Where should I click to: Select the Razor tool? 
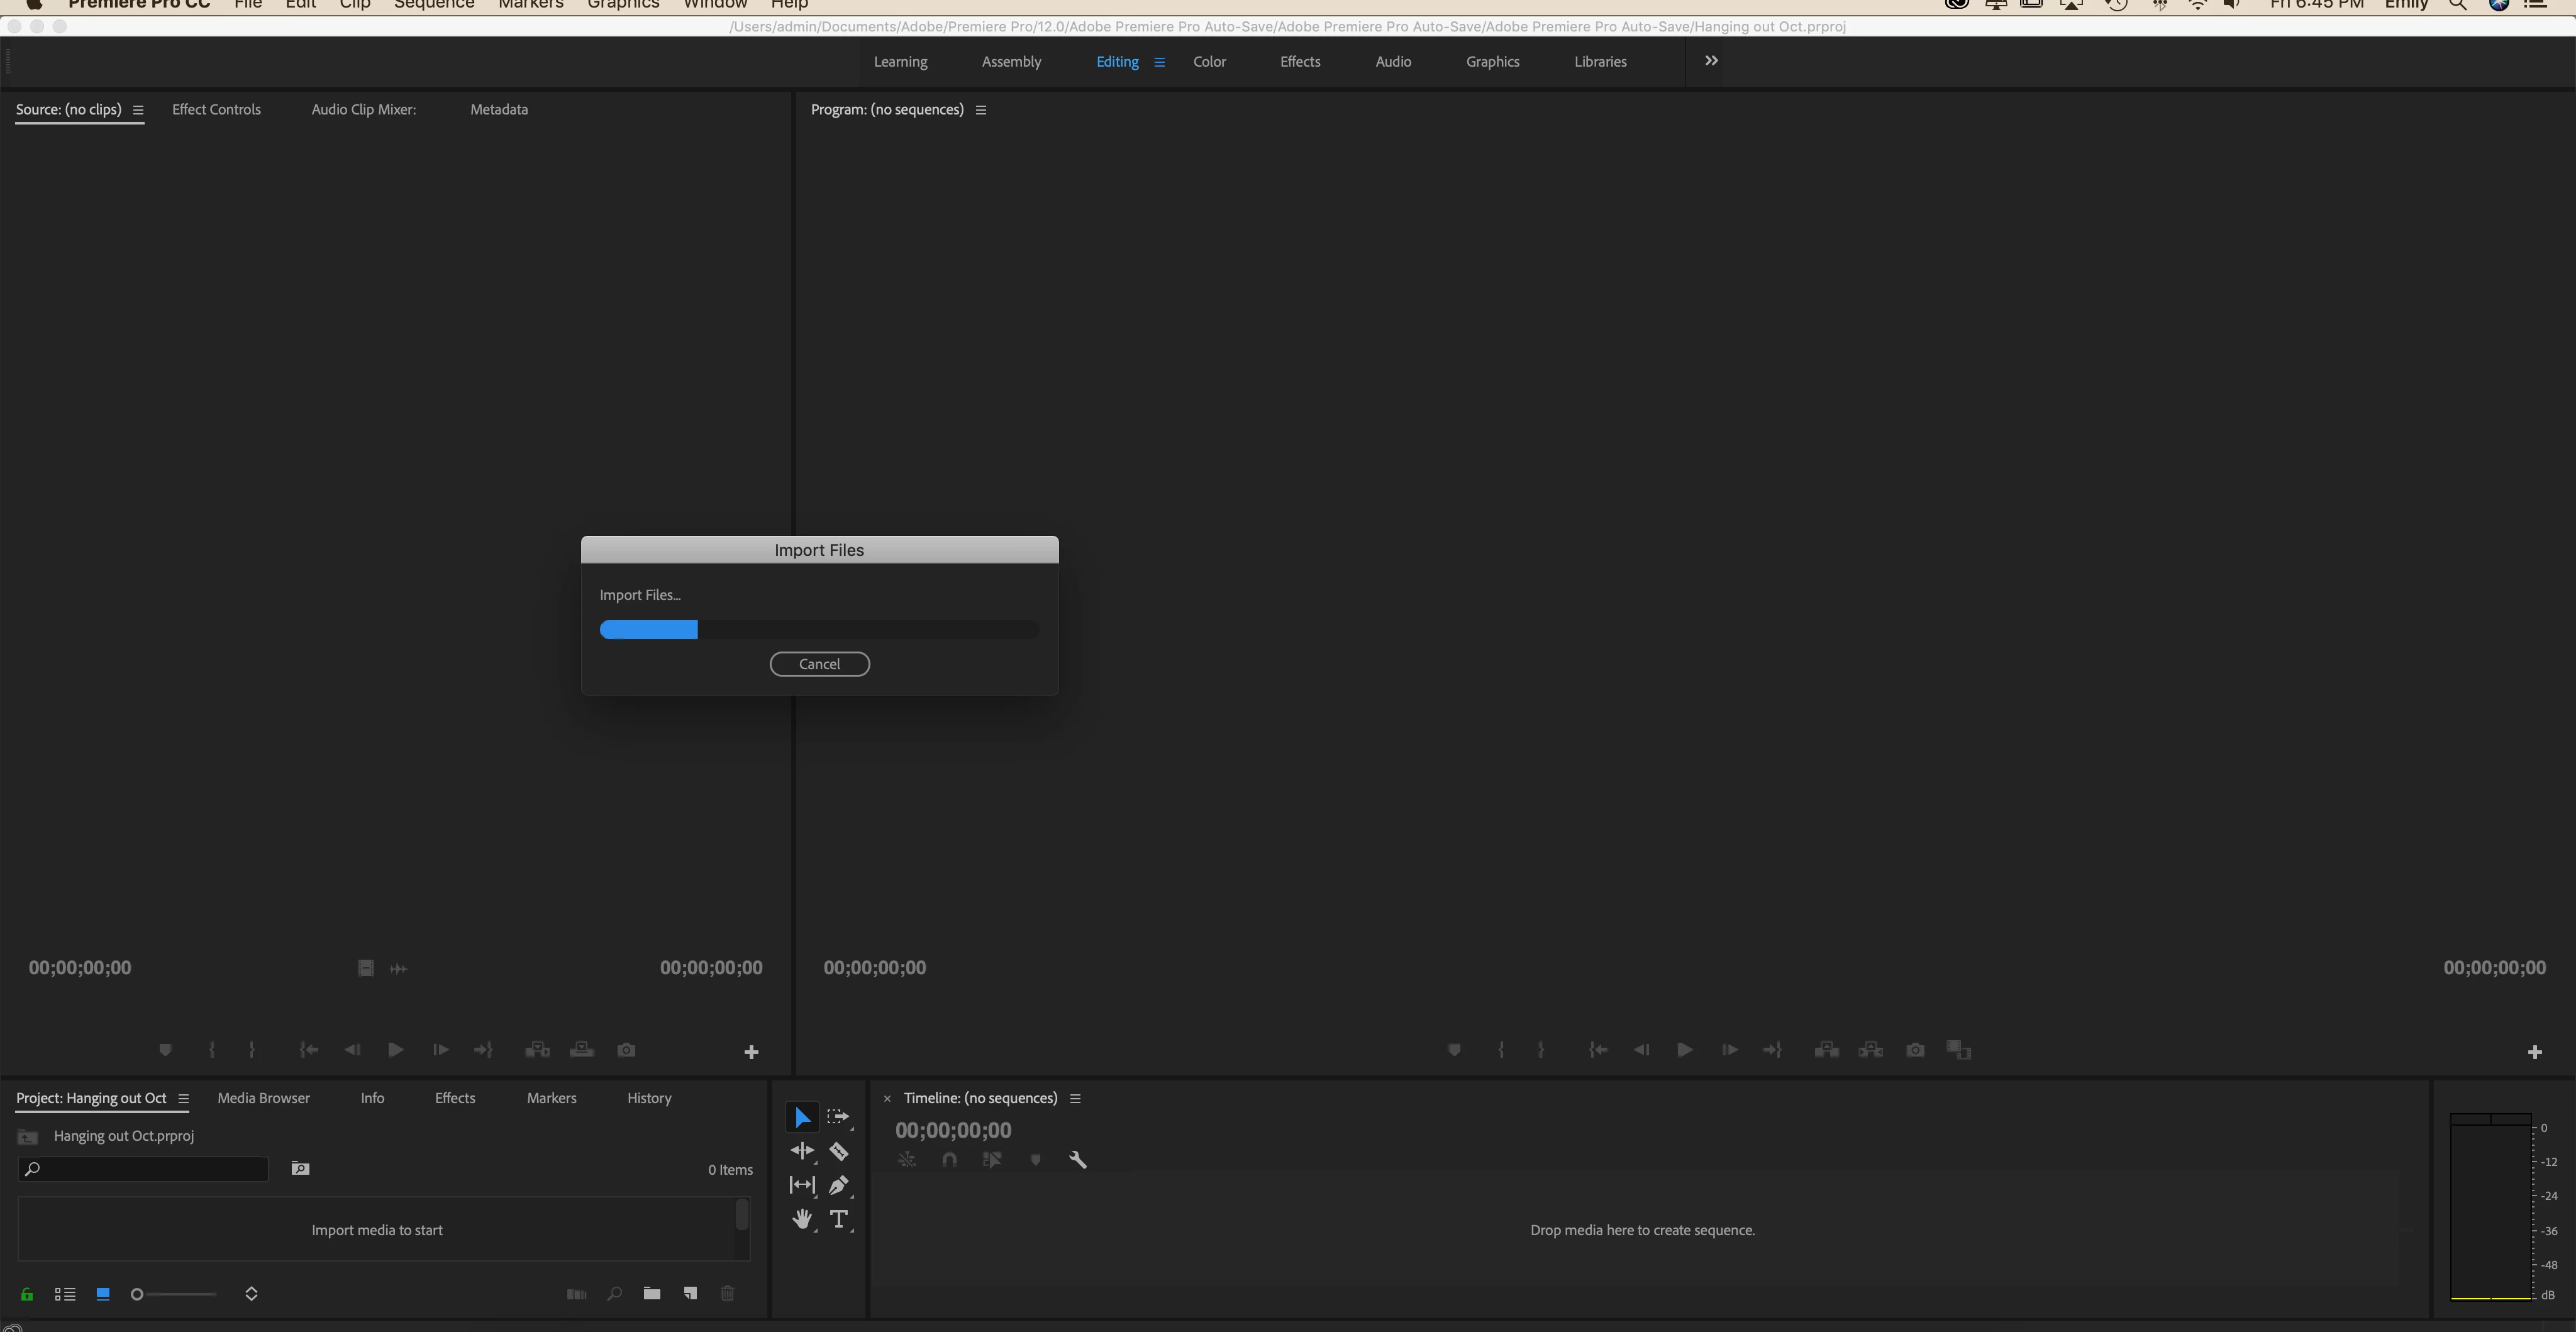click(839, 1151)
